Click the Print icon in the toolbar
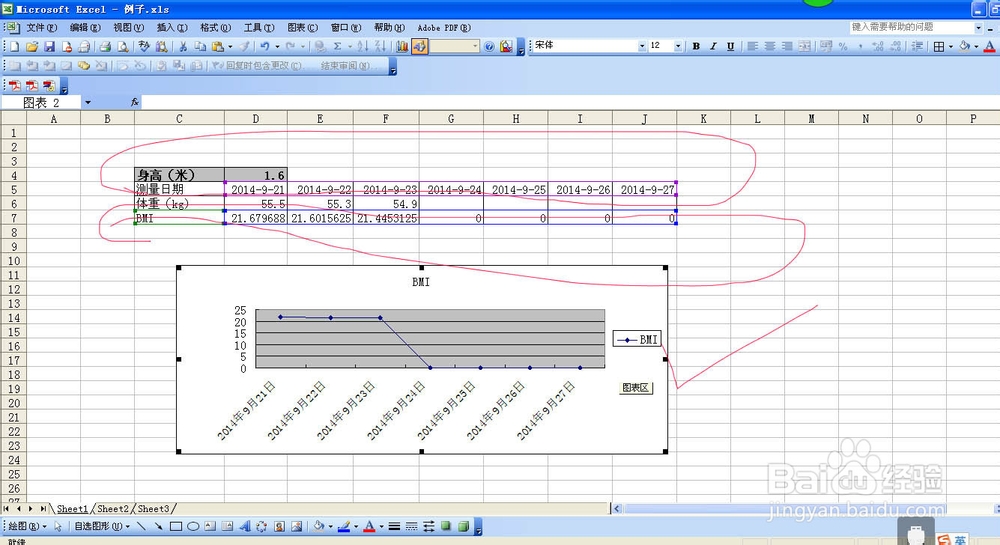The width and height of the screenshot is (1000, 545). pyautogui.click(x=105, y=47)
